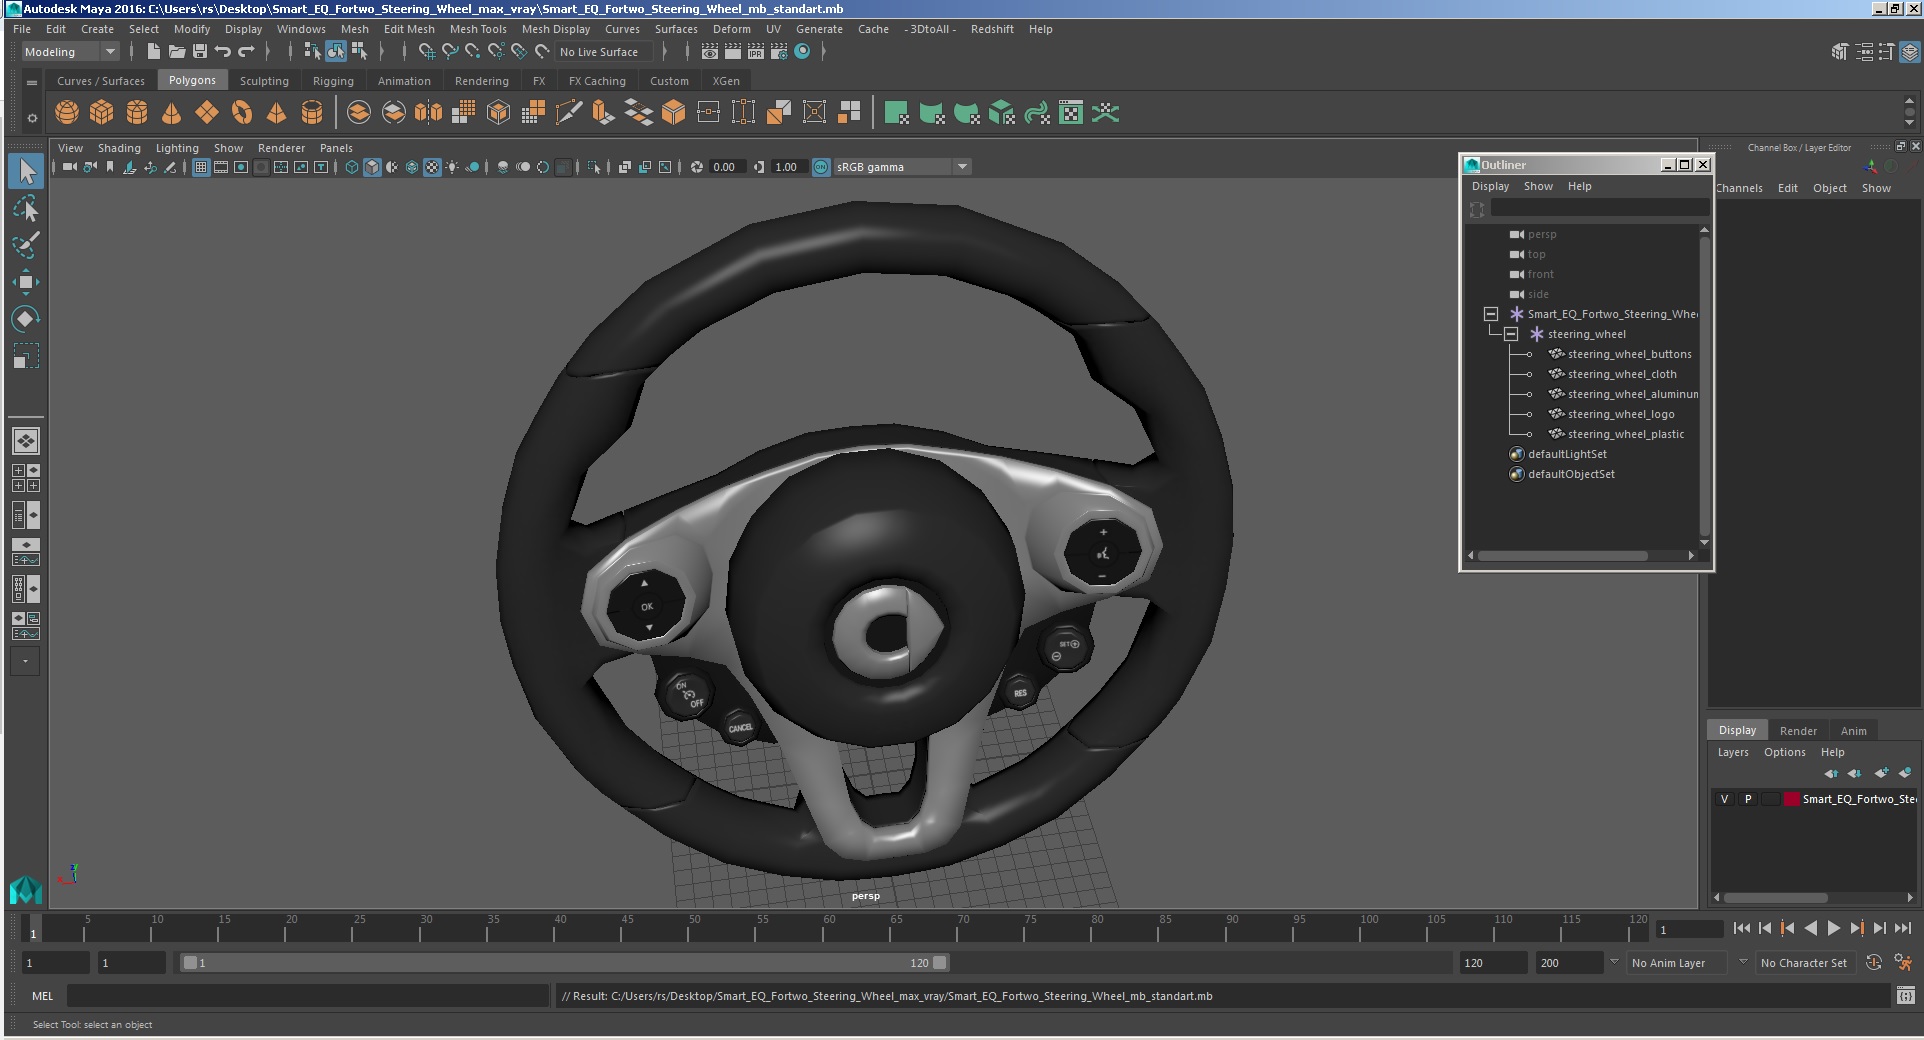Open the Script Editor icon
Screen dimensions: 1924x1040
(x=1906, y=996)
